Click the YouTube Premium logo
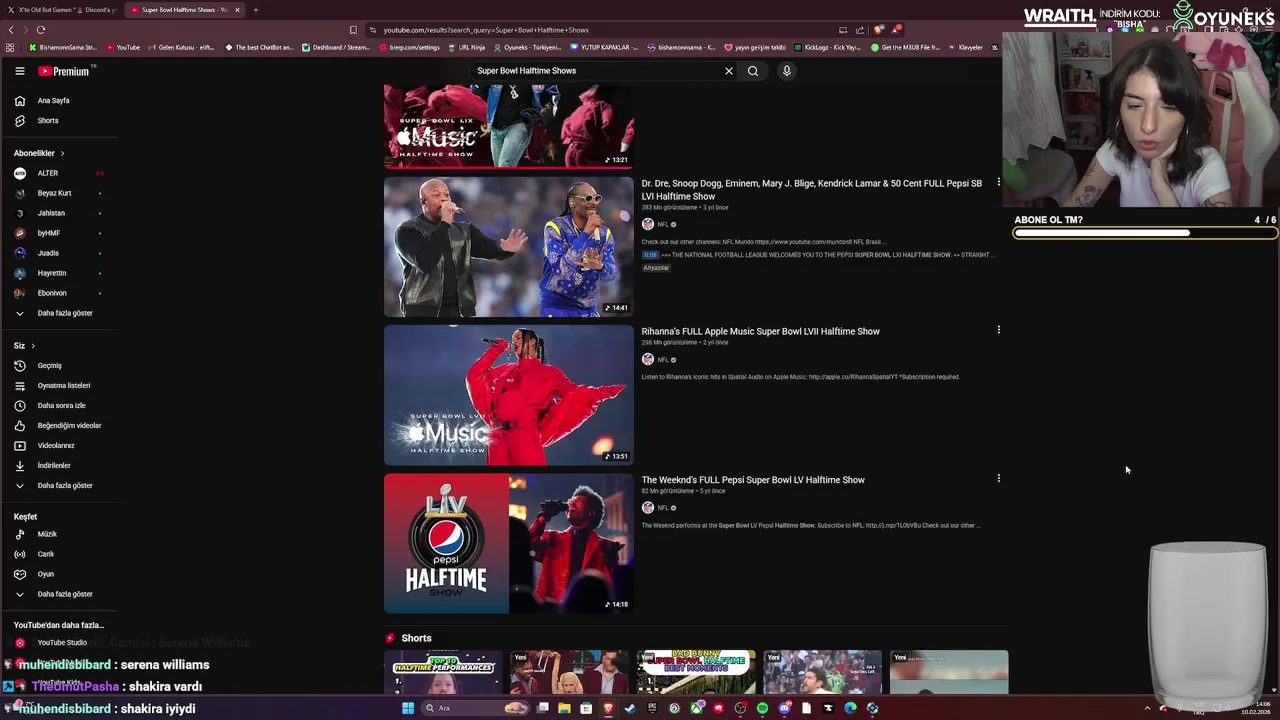 [x=65, y=71]
